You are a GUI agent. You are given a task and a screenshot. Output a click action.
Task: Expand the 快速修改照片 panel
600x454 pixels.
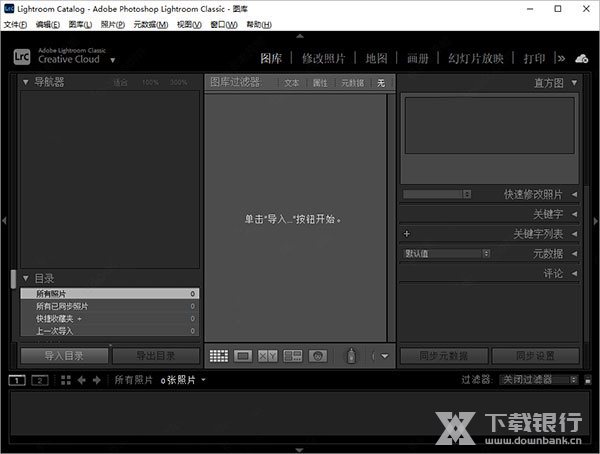(574, 194)
